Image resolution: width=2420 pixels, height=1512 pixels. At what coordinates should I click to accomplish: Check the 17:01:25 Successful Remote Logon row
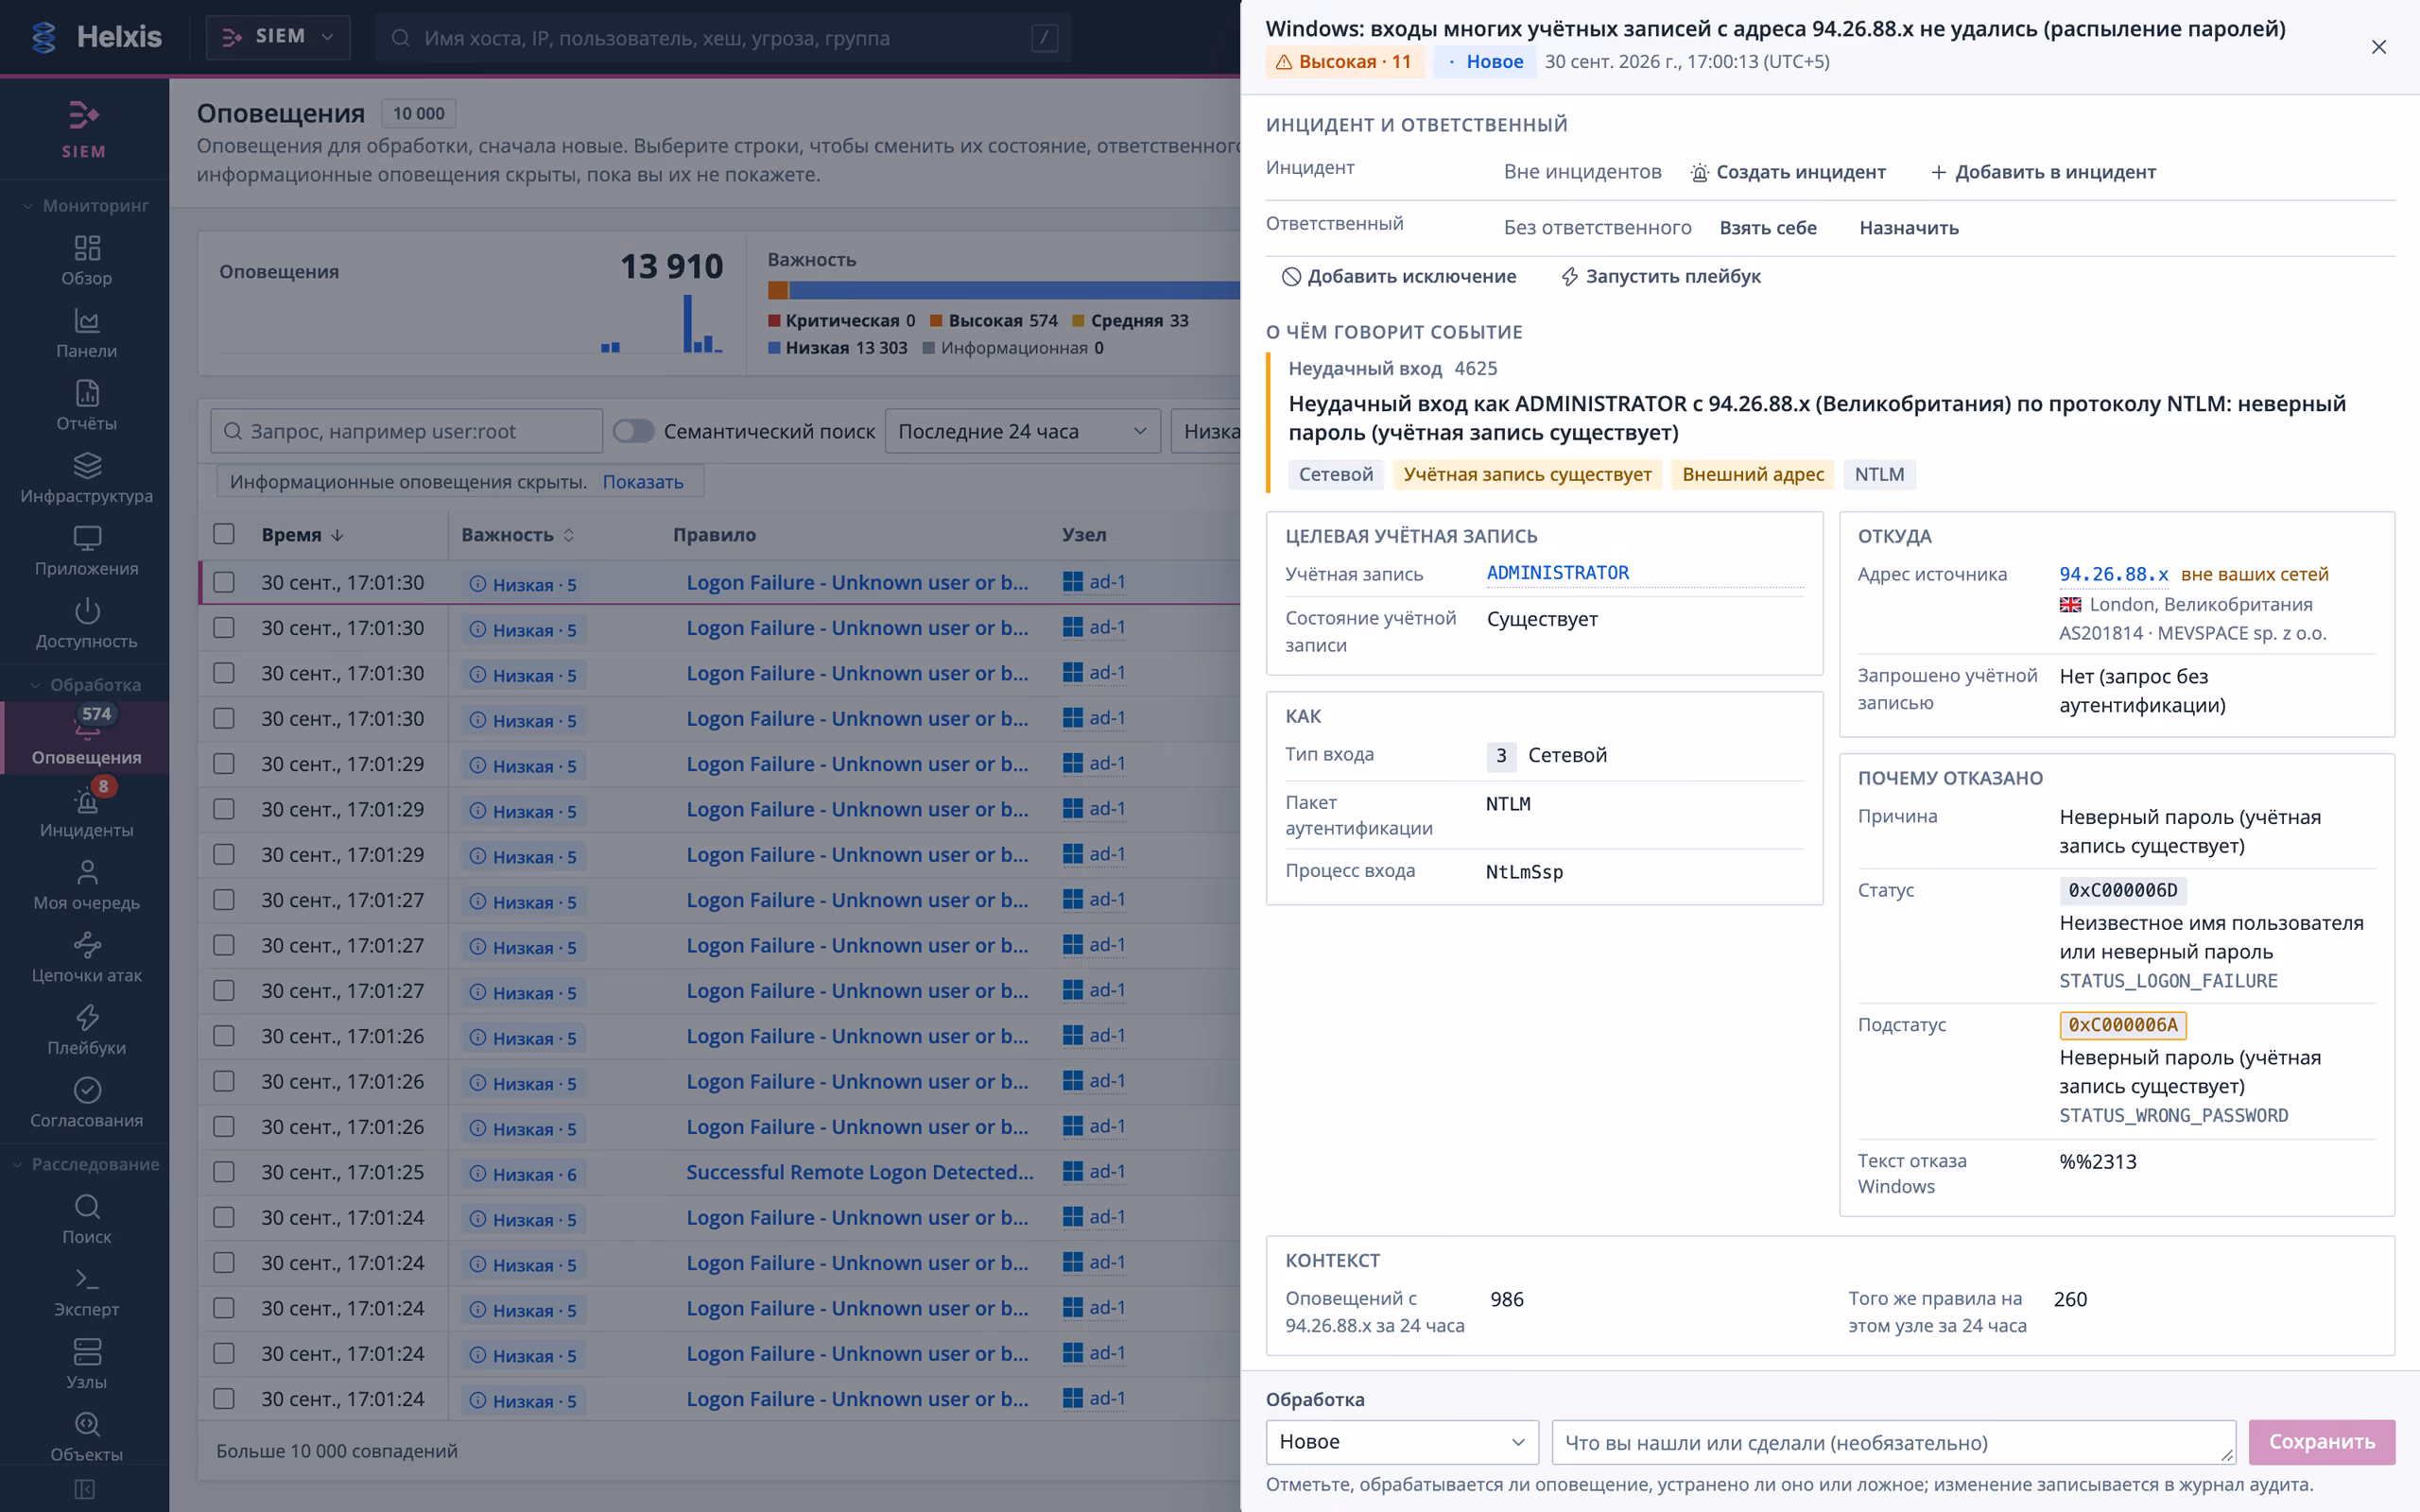pyautogui.click(x=224, y=1171)
